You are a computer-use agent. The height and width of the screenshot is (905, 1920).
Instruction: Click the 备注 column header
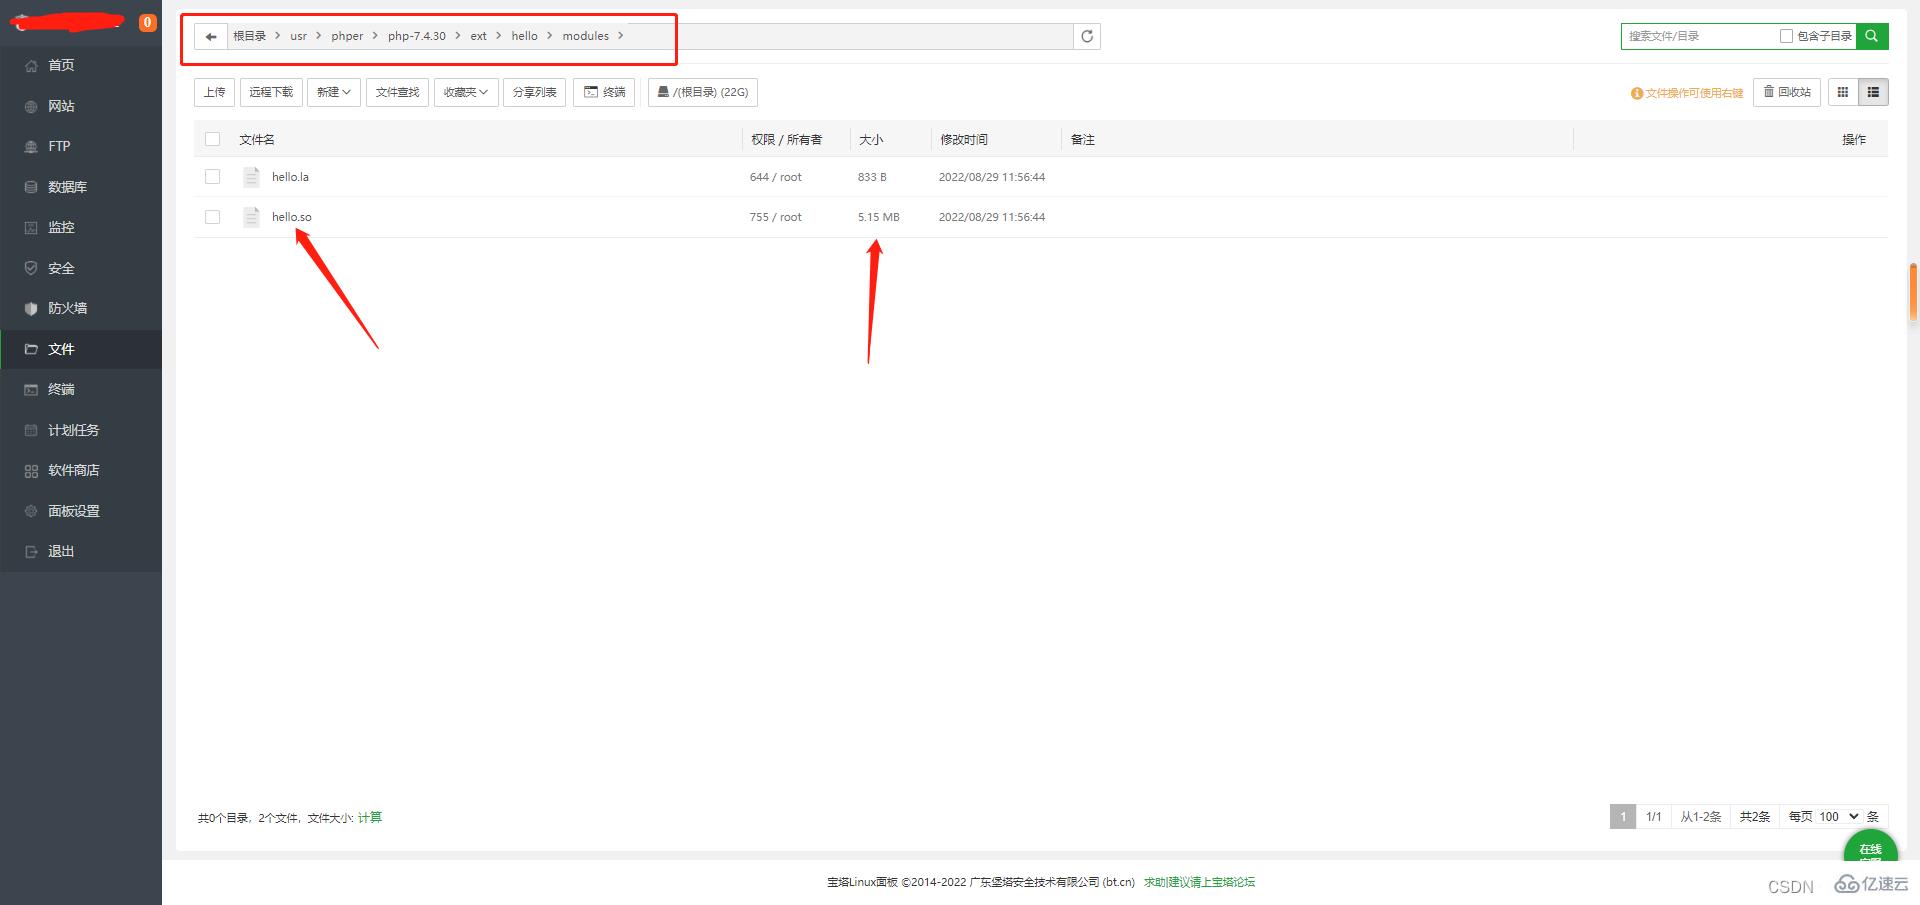(1083, 140)
